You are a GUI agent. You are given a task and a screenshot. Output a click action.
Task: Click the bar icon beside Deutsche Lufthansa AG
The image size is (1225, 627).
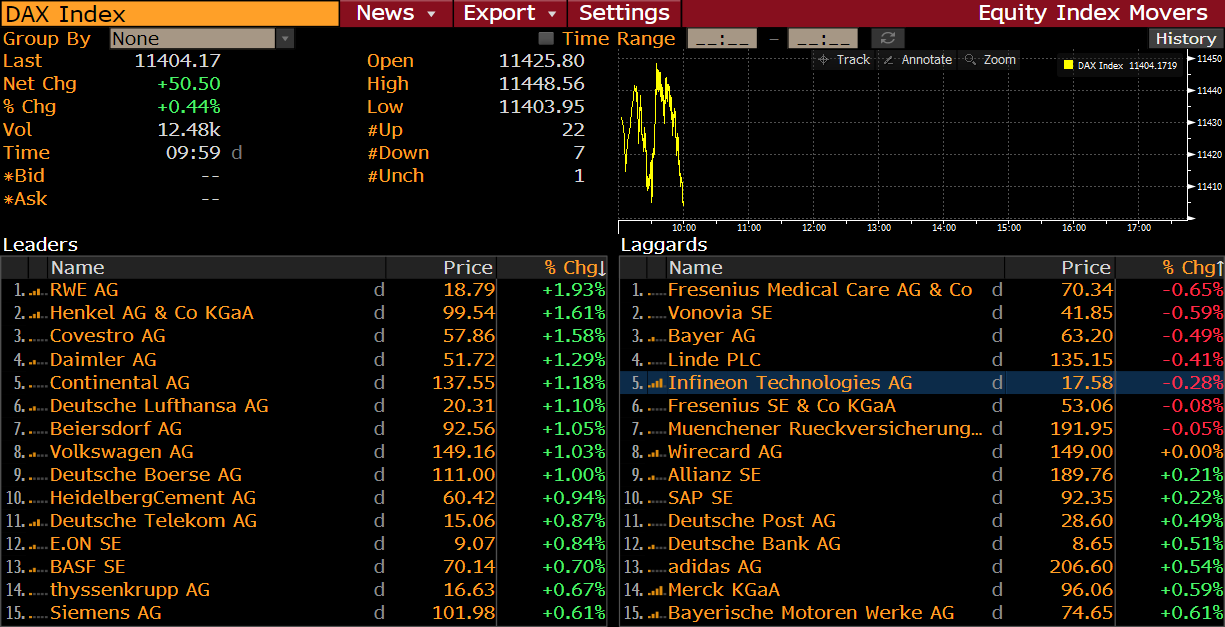(37, 405)
